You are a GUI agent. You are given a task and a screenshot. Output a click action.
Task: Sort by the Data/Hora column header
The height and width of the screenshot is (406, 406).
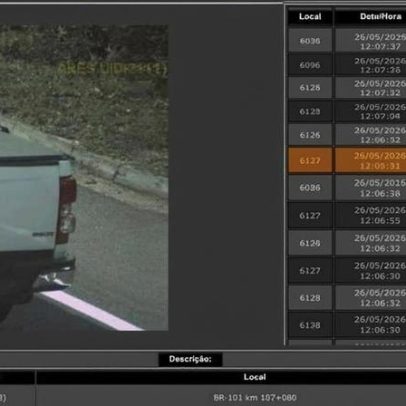tap(371, 16)
